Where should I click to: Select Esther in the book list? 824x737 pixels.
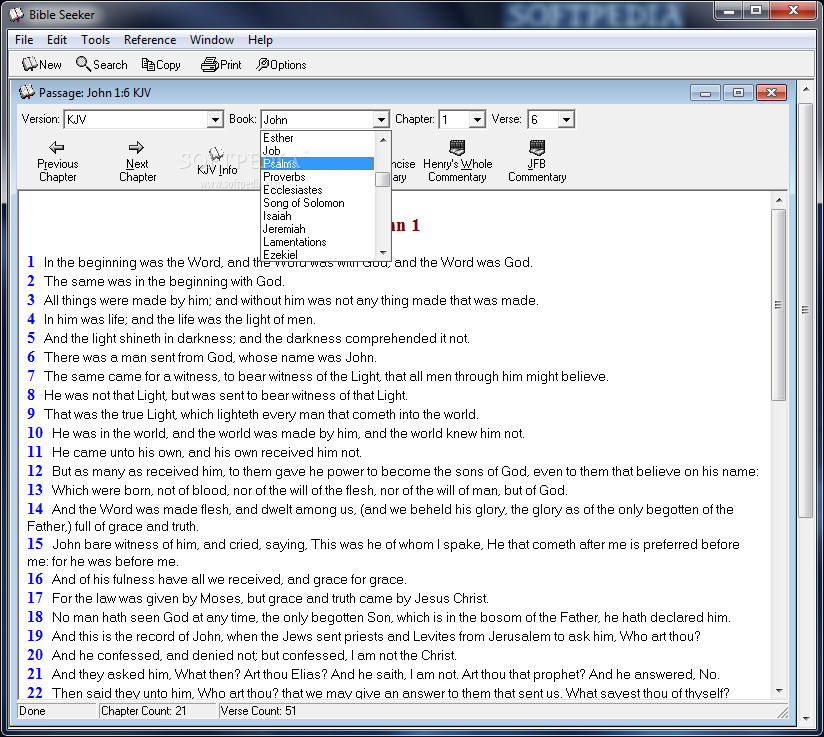pyautogui.click(x=318, y=138)
